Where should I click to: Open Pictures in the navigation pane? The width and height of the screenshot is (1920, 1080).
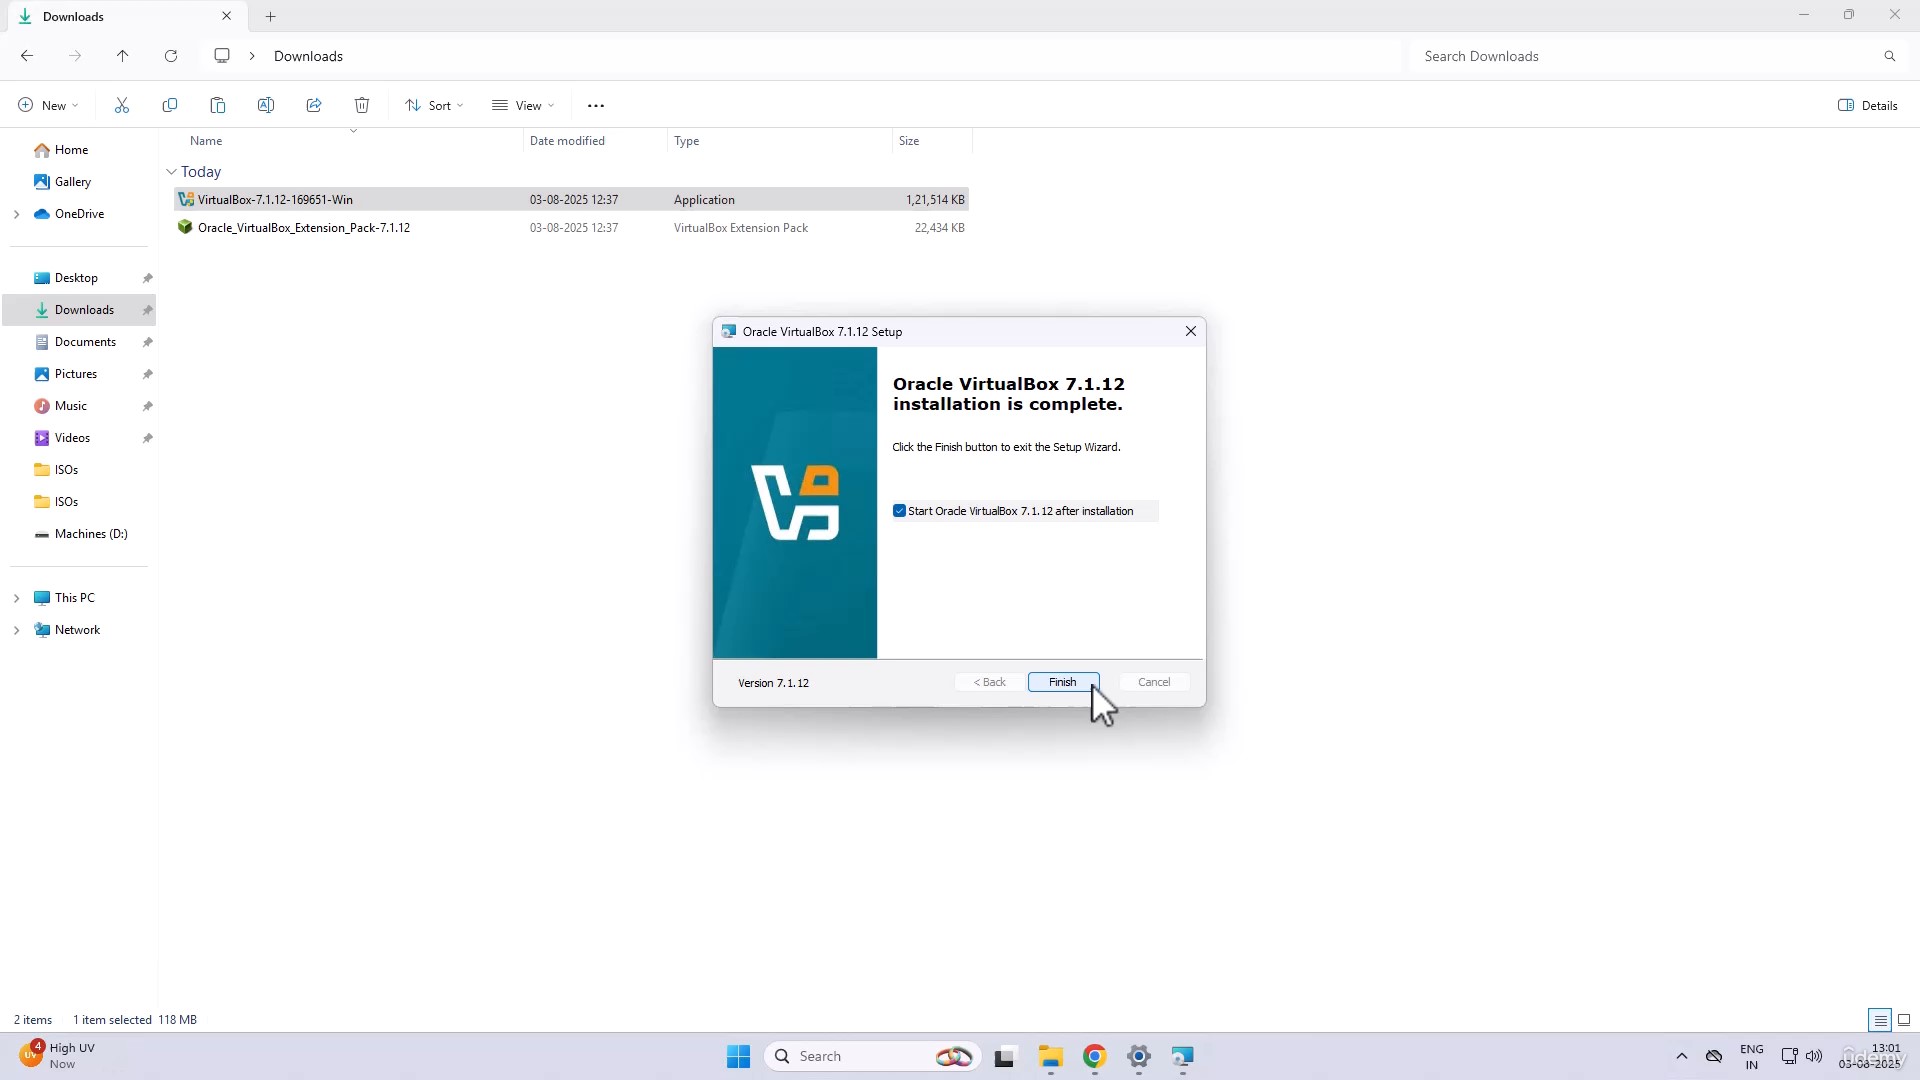pyautogui.click(x=76, y=374)
